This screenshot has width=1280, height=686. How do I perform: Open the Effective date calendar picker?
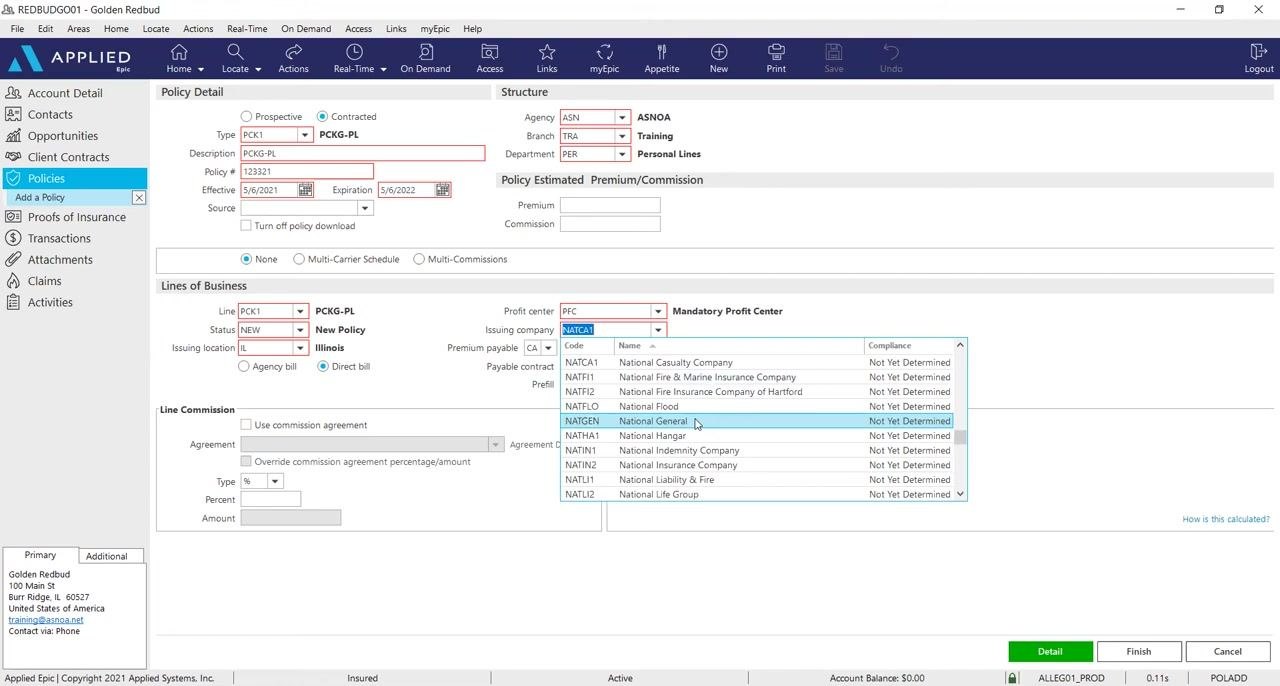click(306, 190)
